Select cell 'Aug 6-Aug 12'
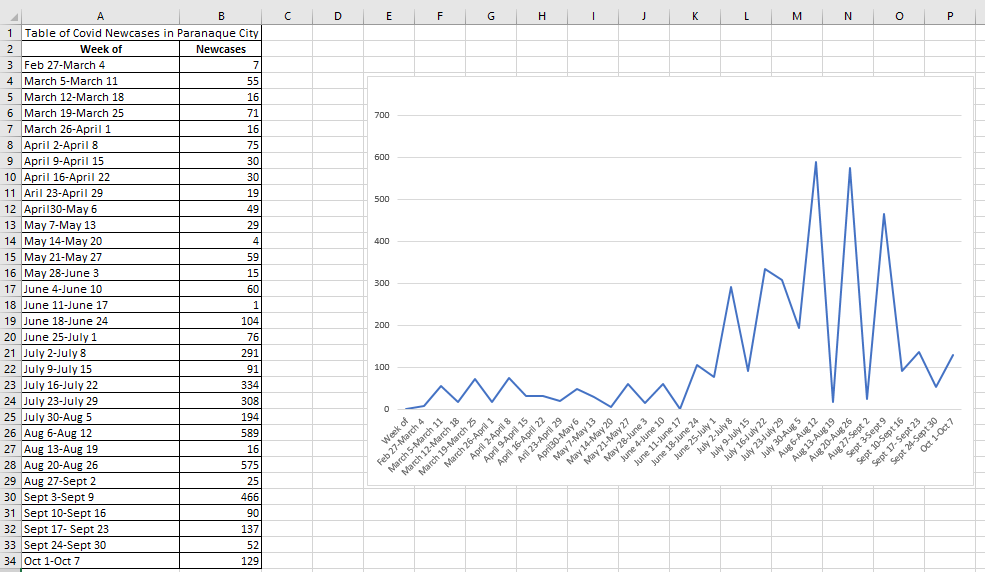This screenshot has height=572, width=985. click(101, 433)
